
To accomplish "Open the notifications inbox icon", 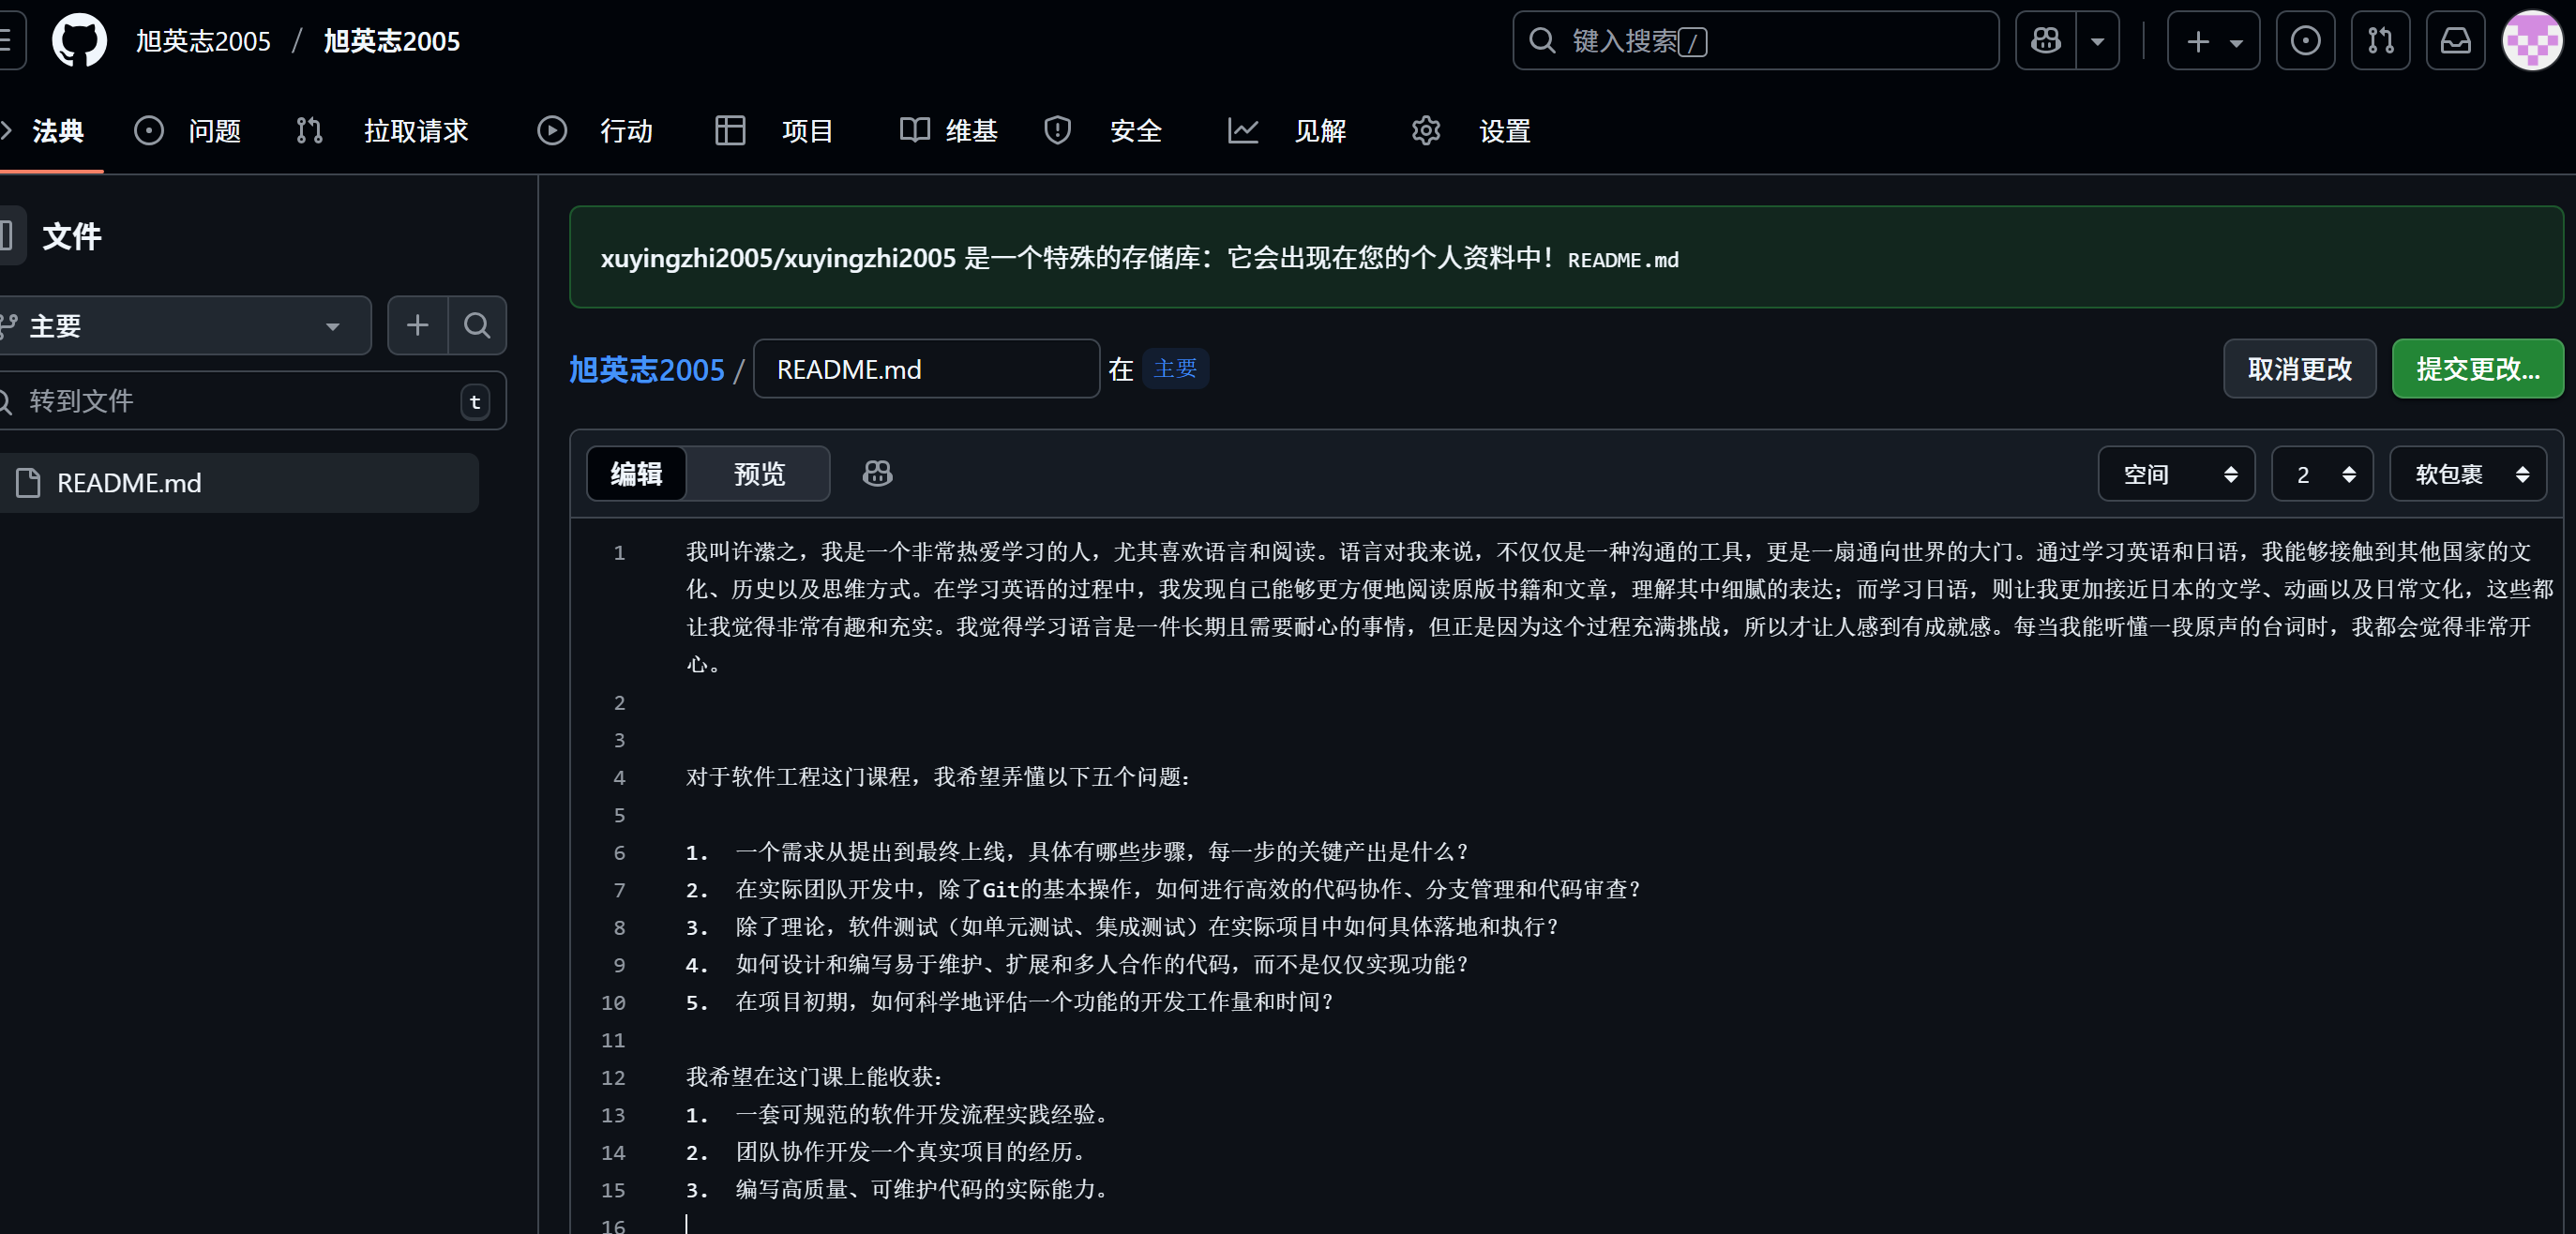I will (2455, 41).
